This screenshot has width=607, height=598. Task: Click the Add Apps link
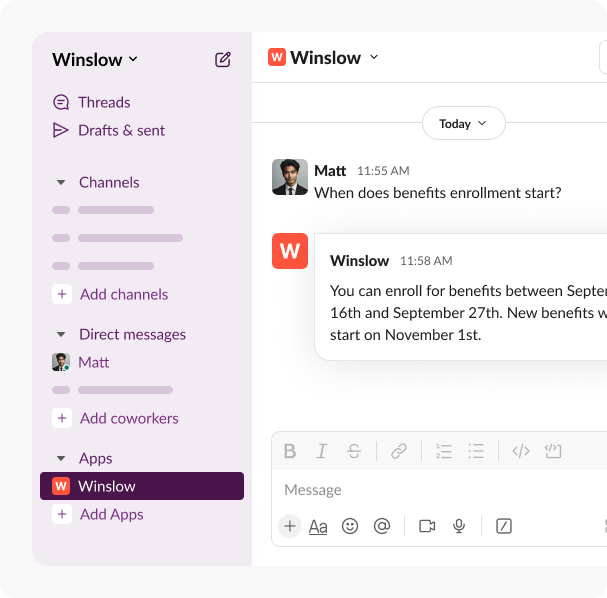(x=112, y=514)
